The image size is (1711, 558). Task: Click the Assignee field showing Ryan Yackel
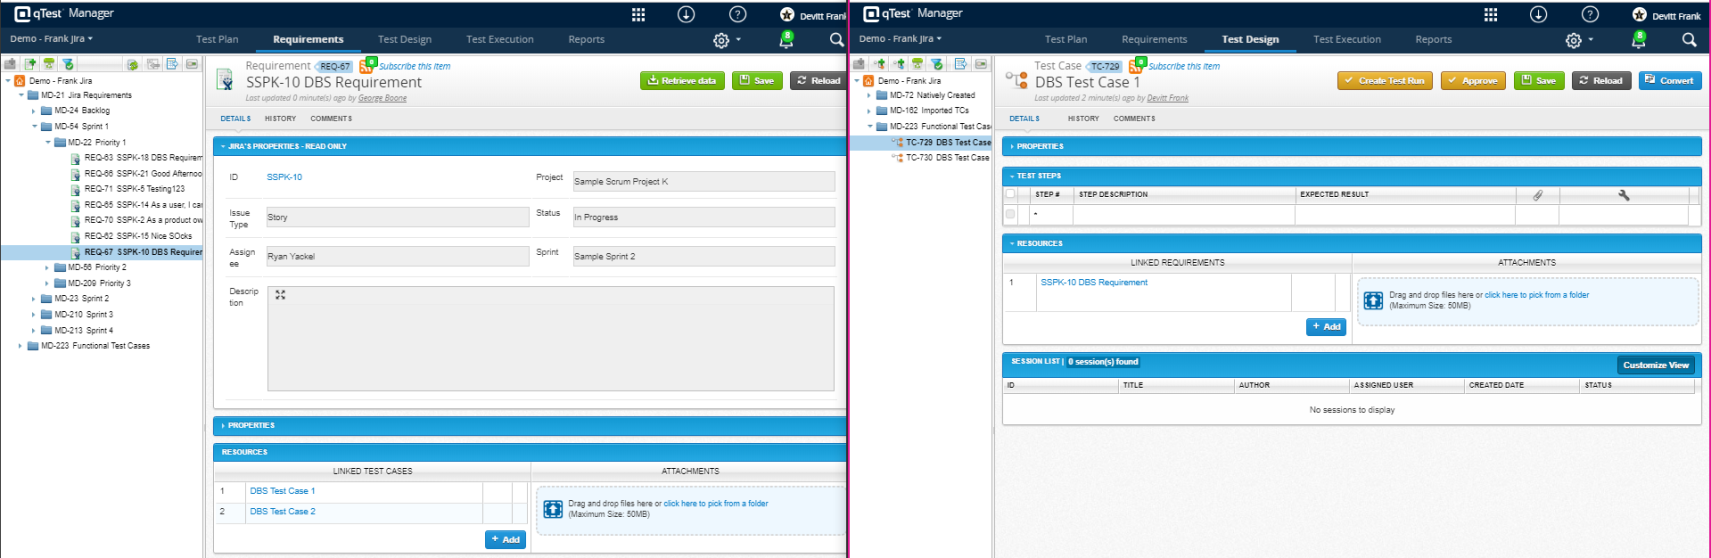[397, 257]
